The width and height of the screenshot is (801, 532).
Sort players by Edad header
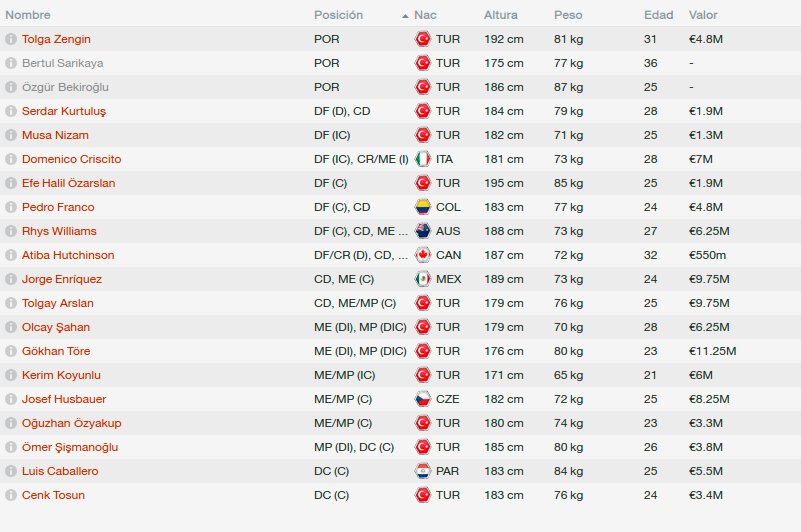[x=658, y=15]
